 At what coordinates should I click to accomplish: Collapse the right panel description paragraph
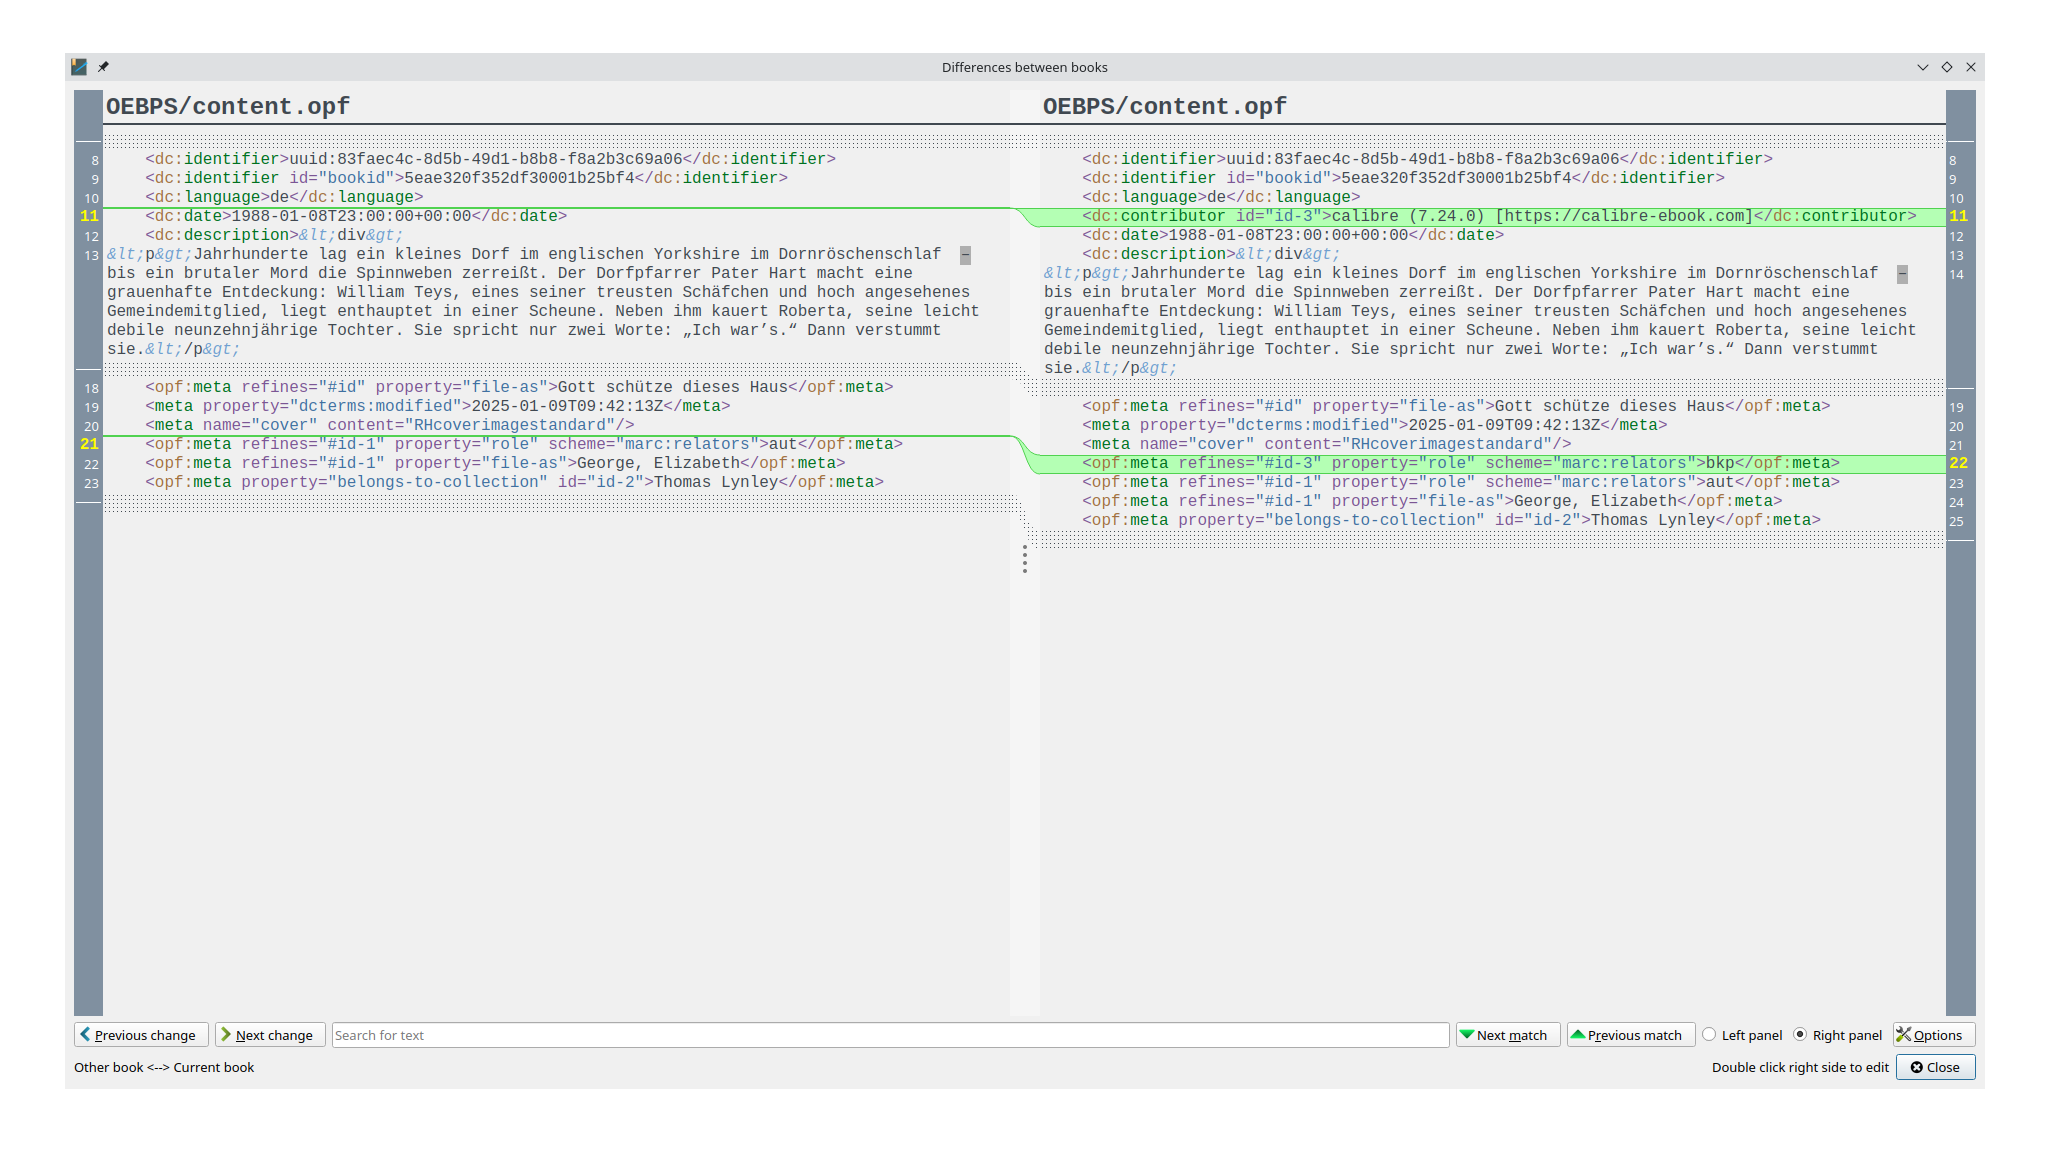(1902, 274)
